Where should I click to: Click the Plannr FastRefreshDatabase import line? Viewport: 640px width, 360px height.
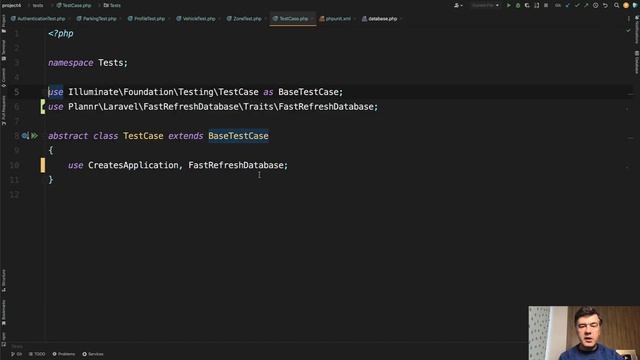(x=213, y=107)
